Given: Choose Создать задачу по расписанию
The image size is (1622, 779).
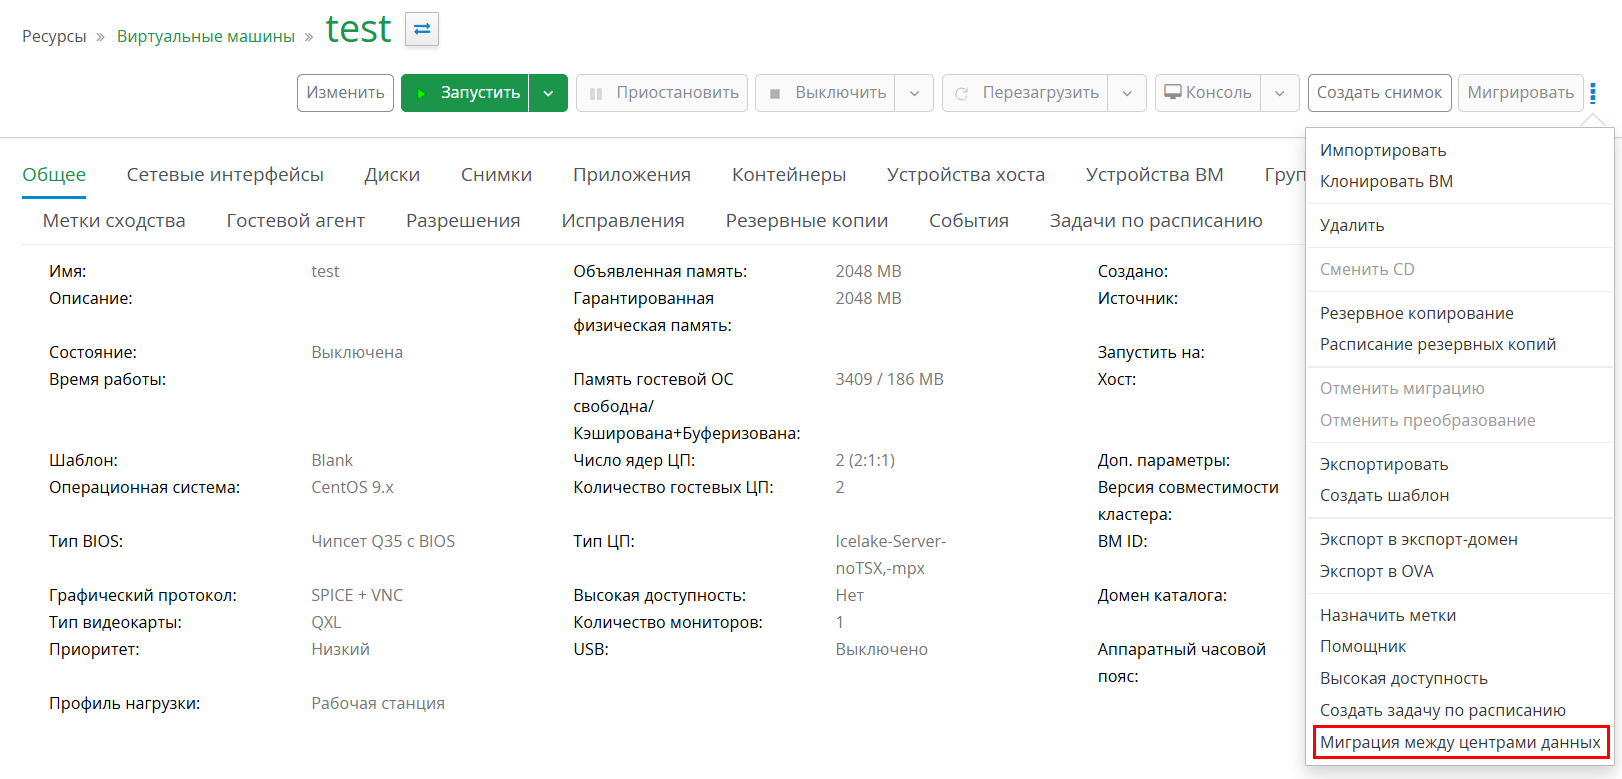Looking at the screenshot, I should click(x=1443, y=710).
